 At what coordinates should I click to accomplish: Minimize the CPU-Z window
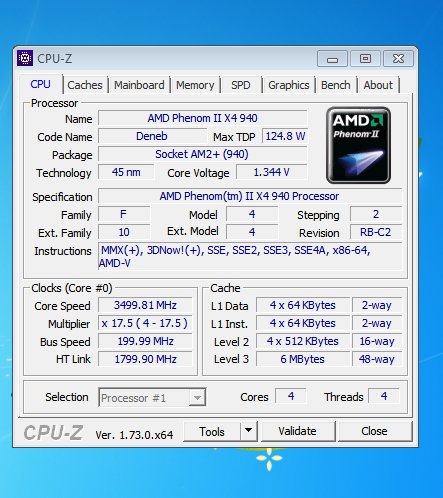pos(332,59)
